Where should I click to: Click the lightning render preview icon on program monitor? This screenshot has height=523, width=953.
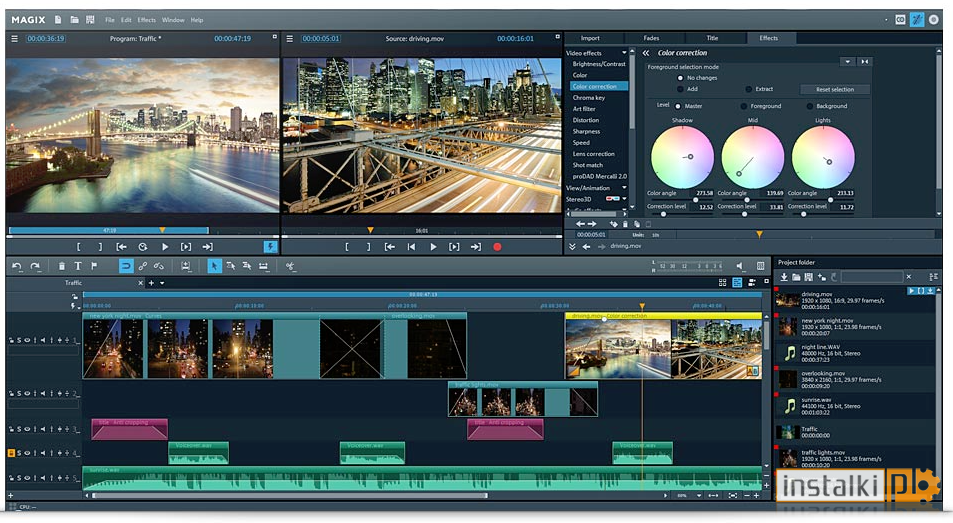tap(270, 247)
